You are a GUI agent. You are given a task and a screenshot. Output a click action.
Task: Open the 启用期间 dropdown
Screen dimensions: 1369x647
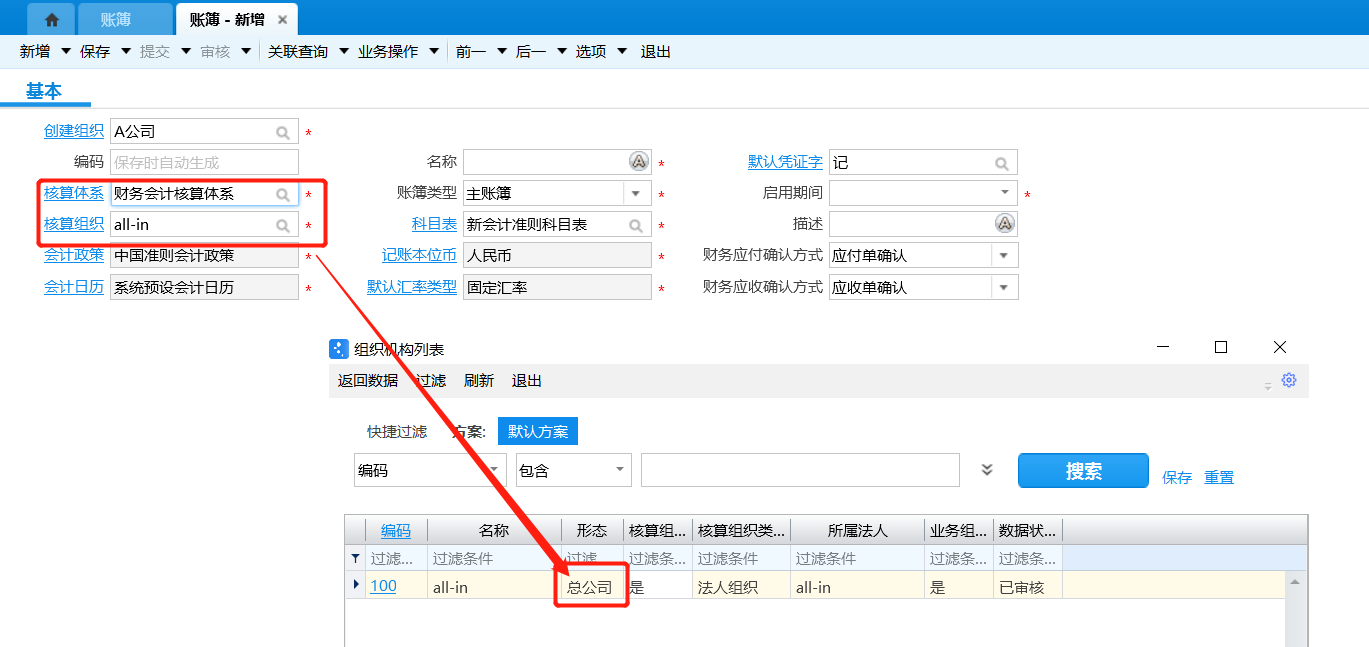pos(1004,193)
